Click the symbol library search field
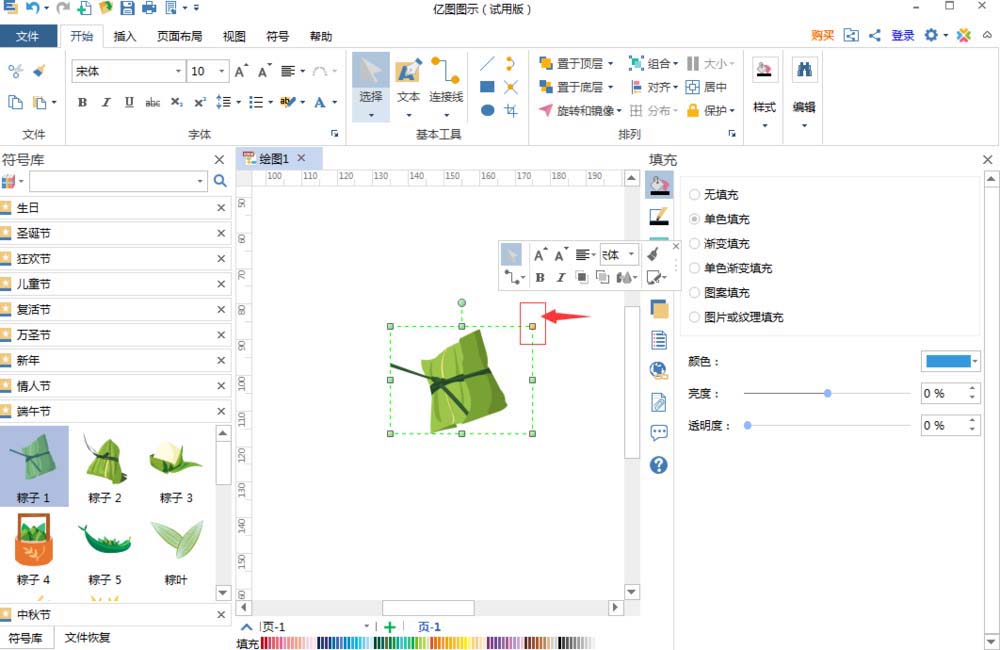This screenshot has width=1000, height=650. (119, 181)
